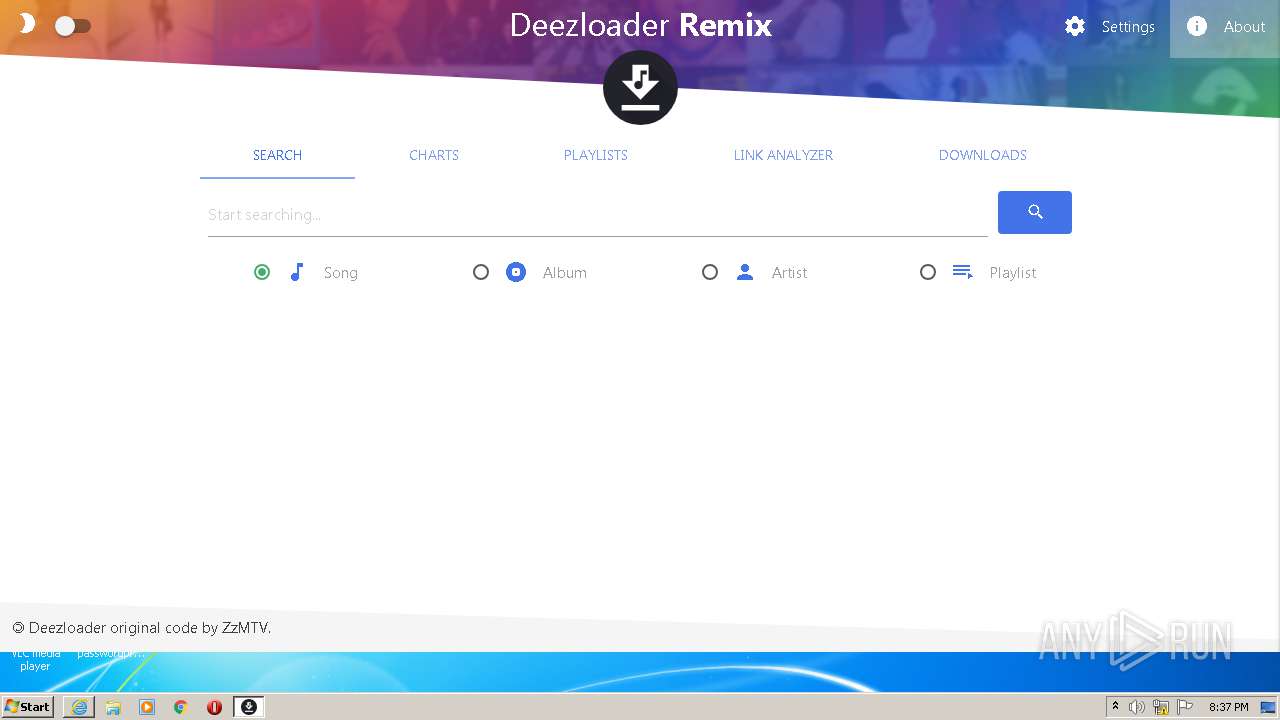Open the Link Analyzer tab
This screenshot has width=1280, height=720.
point(783,155)
